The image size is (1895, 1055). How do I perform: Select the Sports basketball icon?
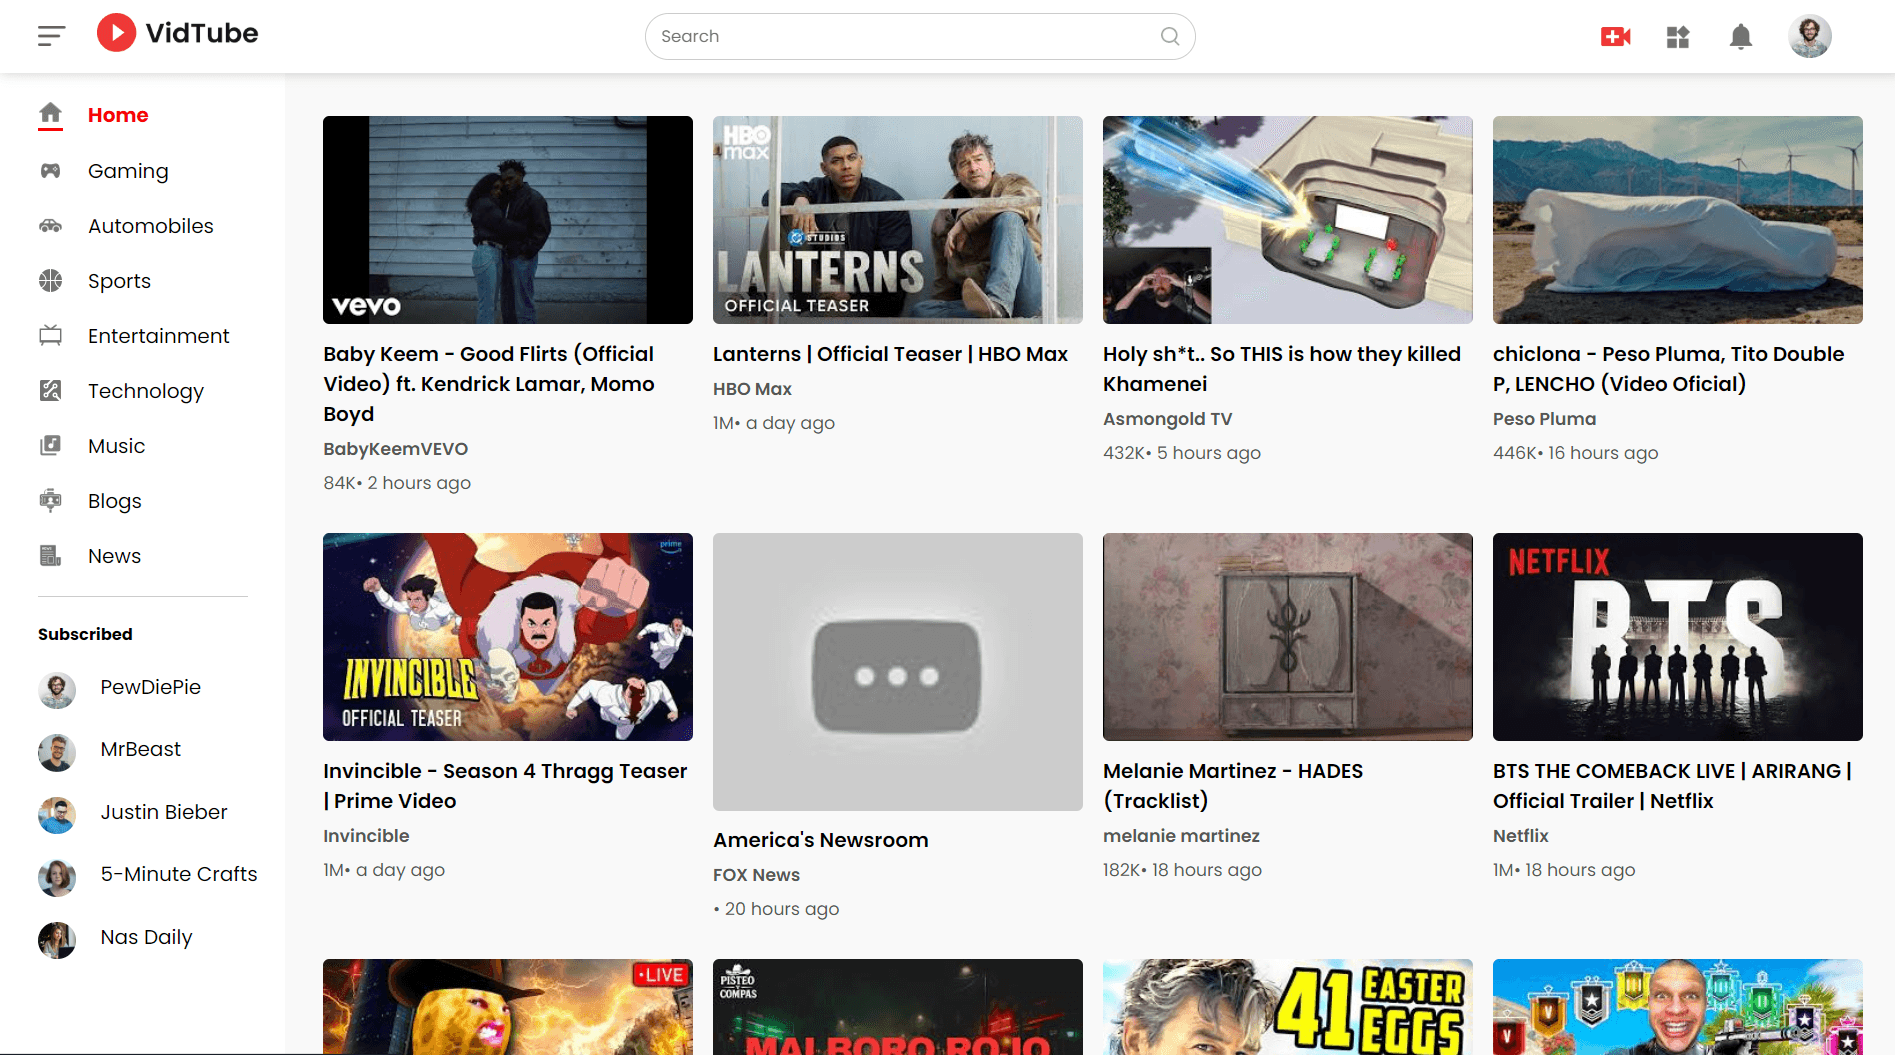[50, 280]
